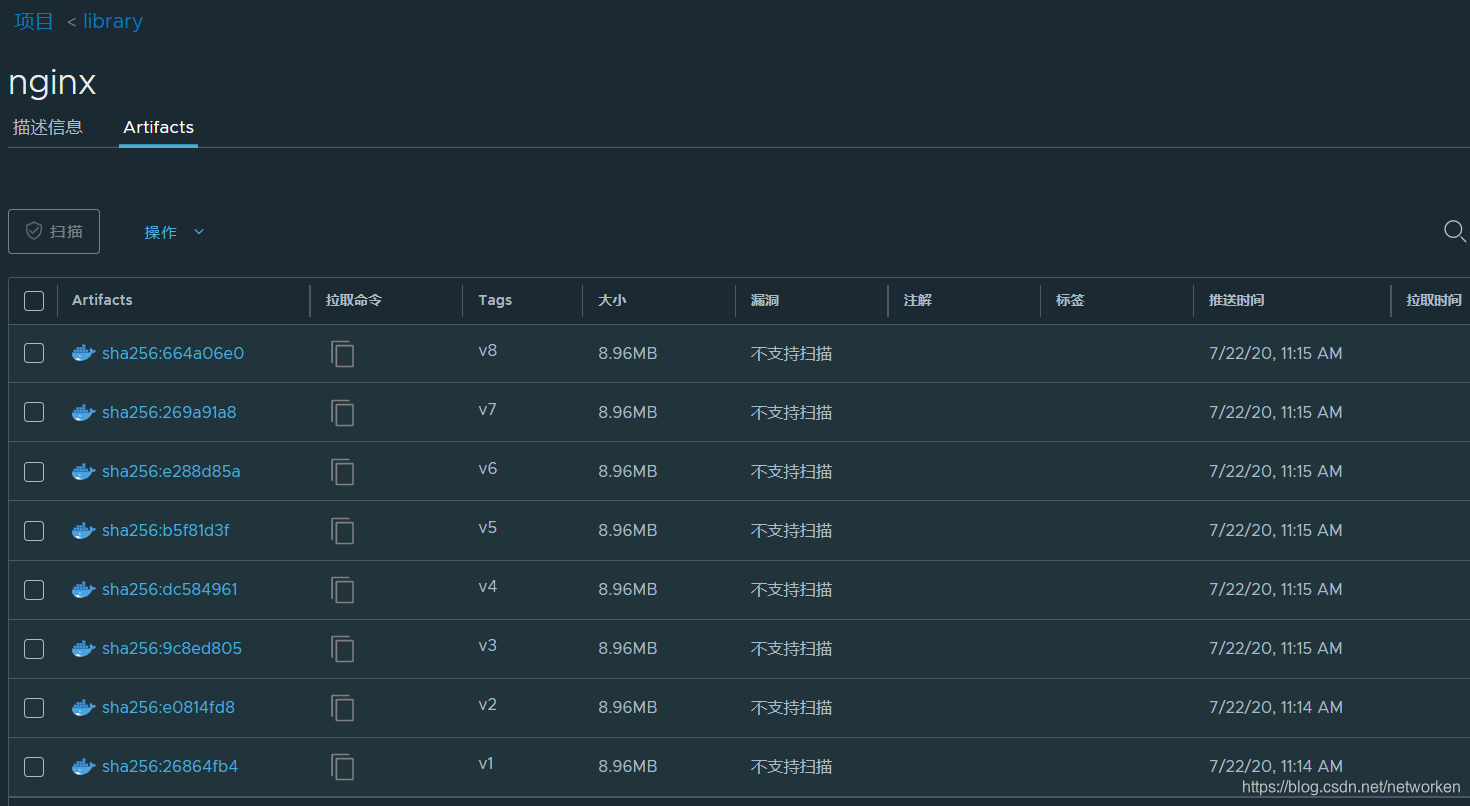Copy pull command for sha256:664a06e0

tap(343, 354)
